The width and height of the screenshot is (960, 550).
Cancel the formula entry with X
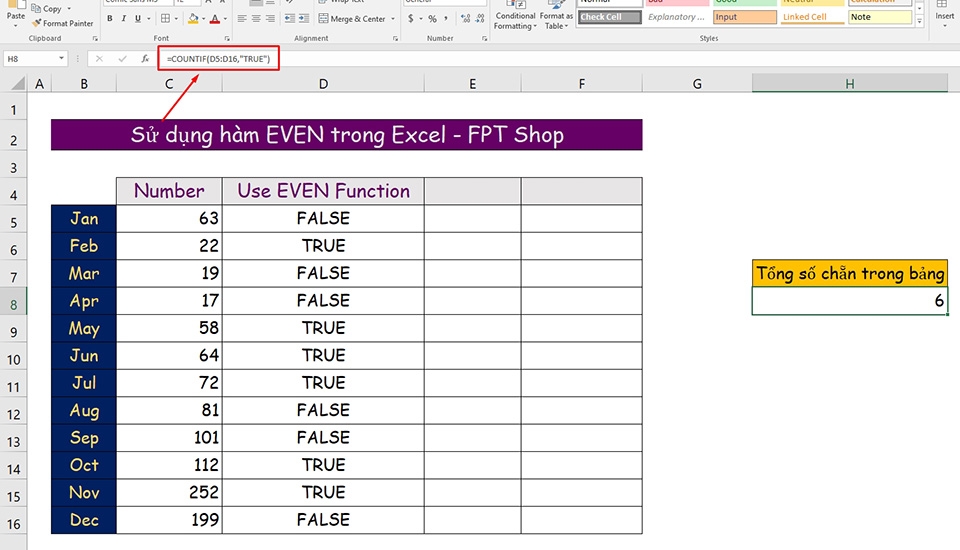pyautogui.click(x=99, y=59)
